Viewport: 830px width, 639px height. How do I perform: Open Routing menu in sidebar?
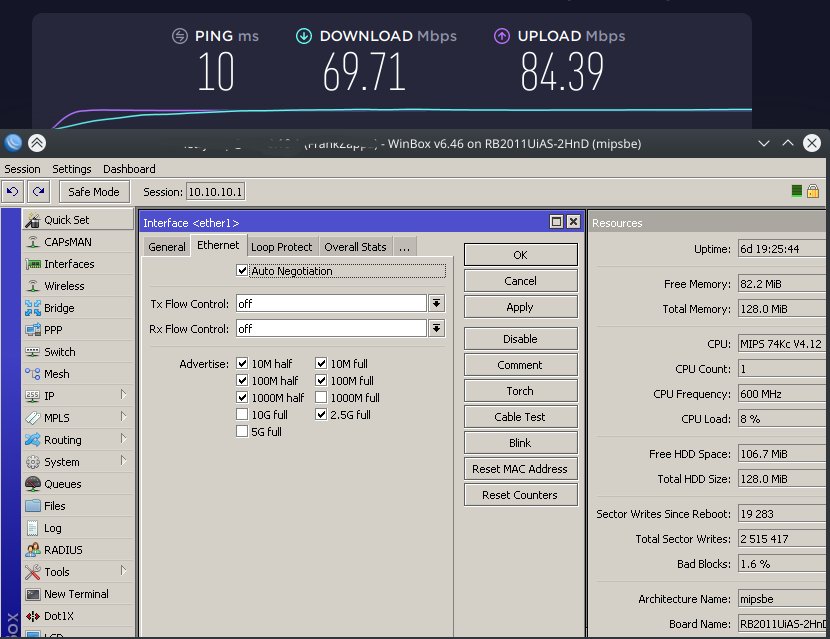(78, 440)
